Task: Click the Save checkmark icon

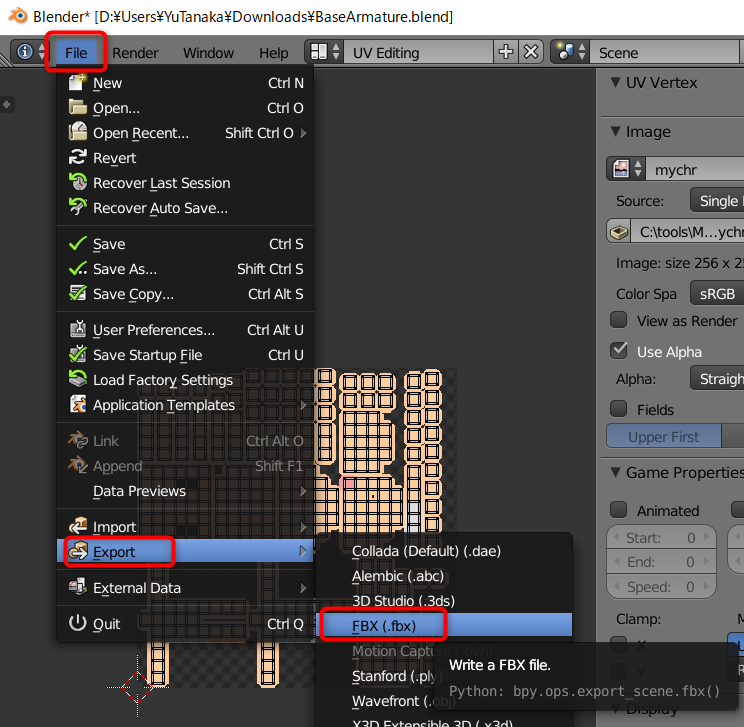Action: click(x=77, y=244)
